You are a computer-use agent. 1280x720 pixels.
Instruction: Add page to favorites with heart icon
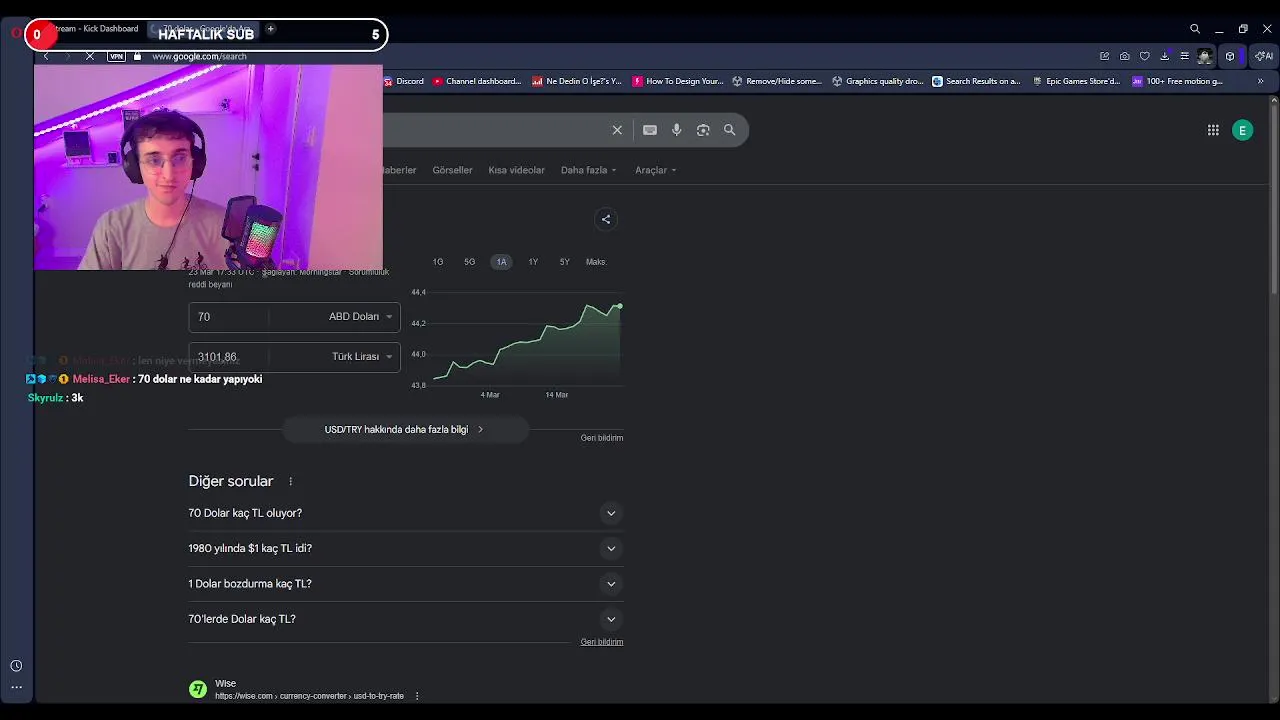click(x=1145, y=56)
